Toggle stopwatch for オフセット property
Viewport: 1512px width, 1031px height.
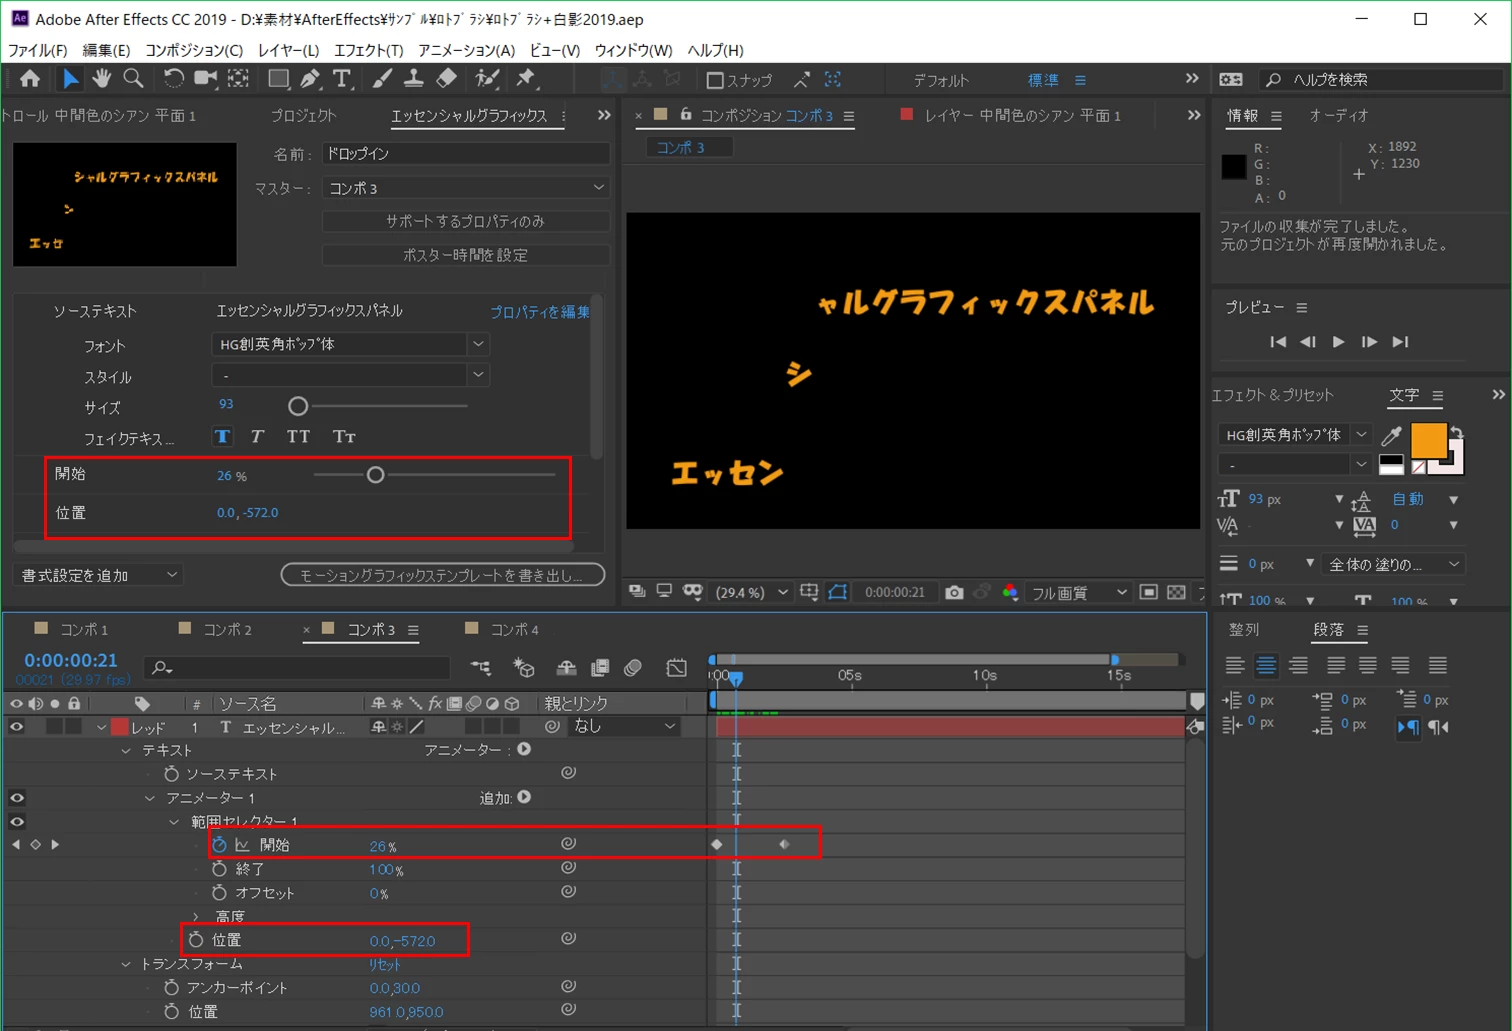pos(219,893)
